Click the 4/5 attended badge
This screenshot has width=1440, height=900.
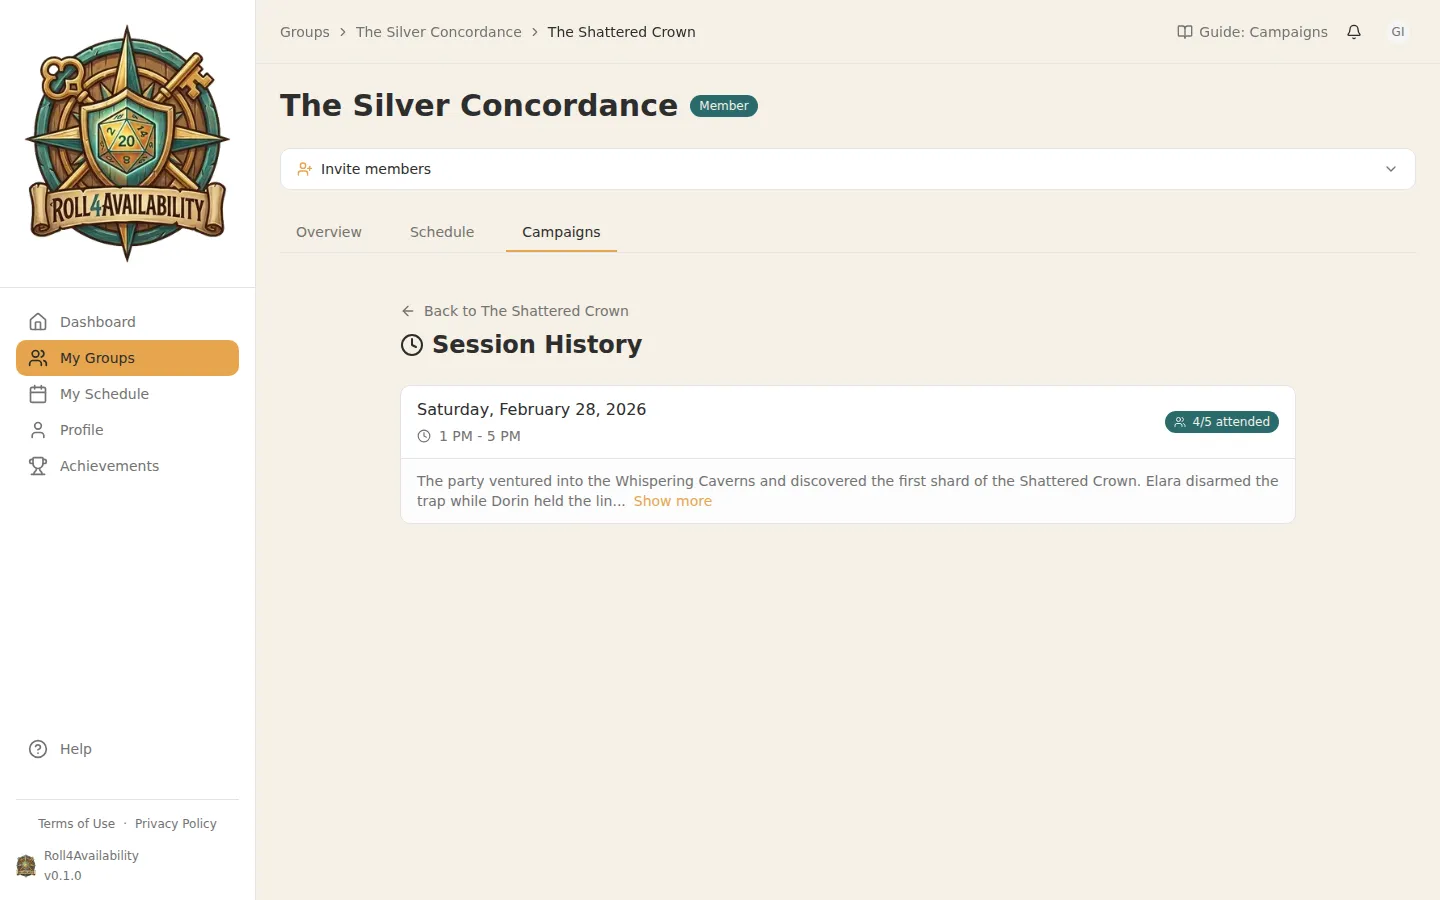coord(1221,421)
